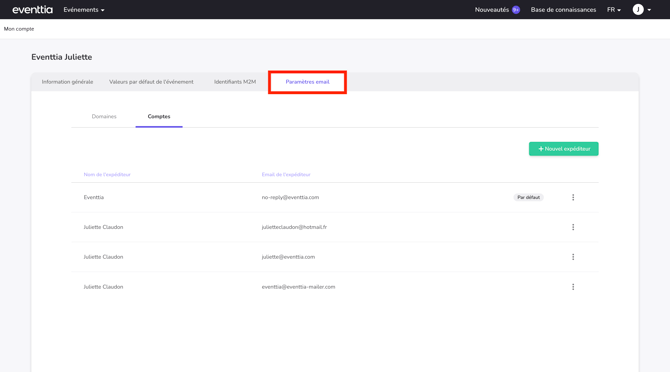Image resolution: width=670 pixels, height=372 pixels.
Task: Click email juliette@eventtia.com
Action: point(288,257)
